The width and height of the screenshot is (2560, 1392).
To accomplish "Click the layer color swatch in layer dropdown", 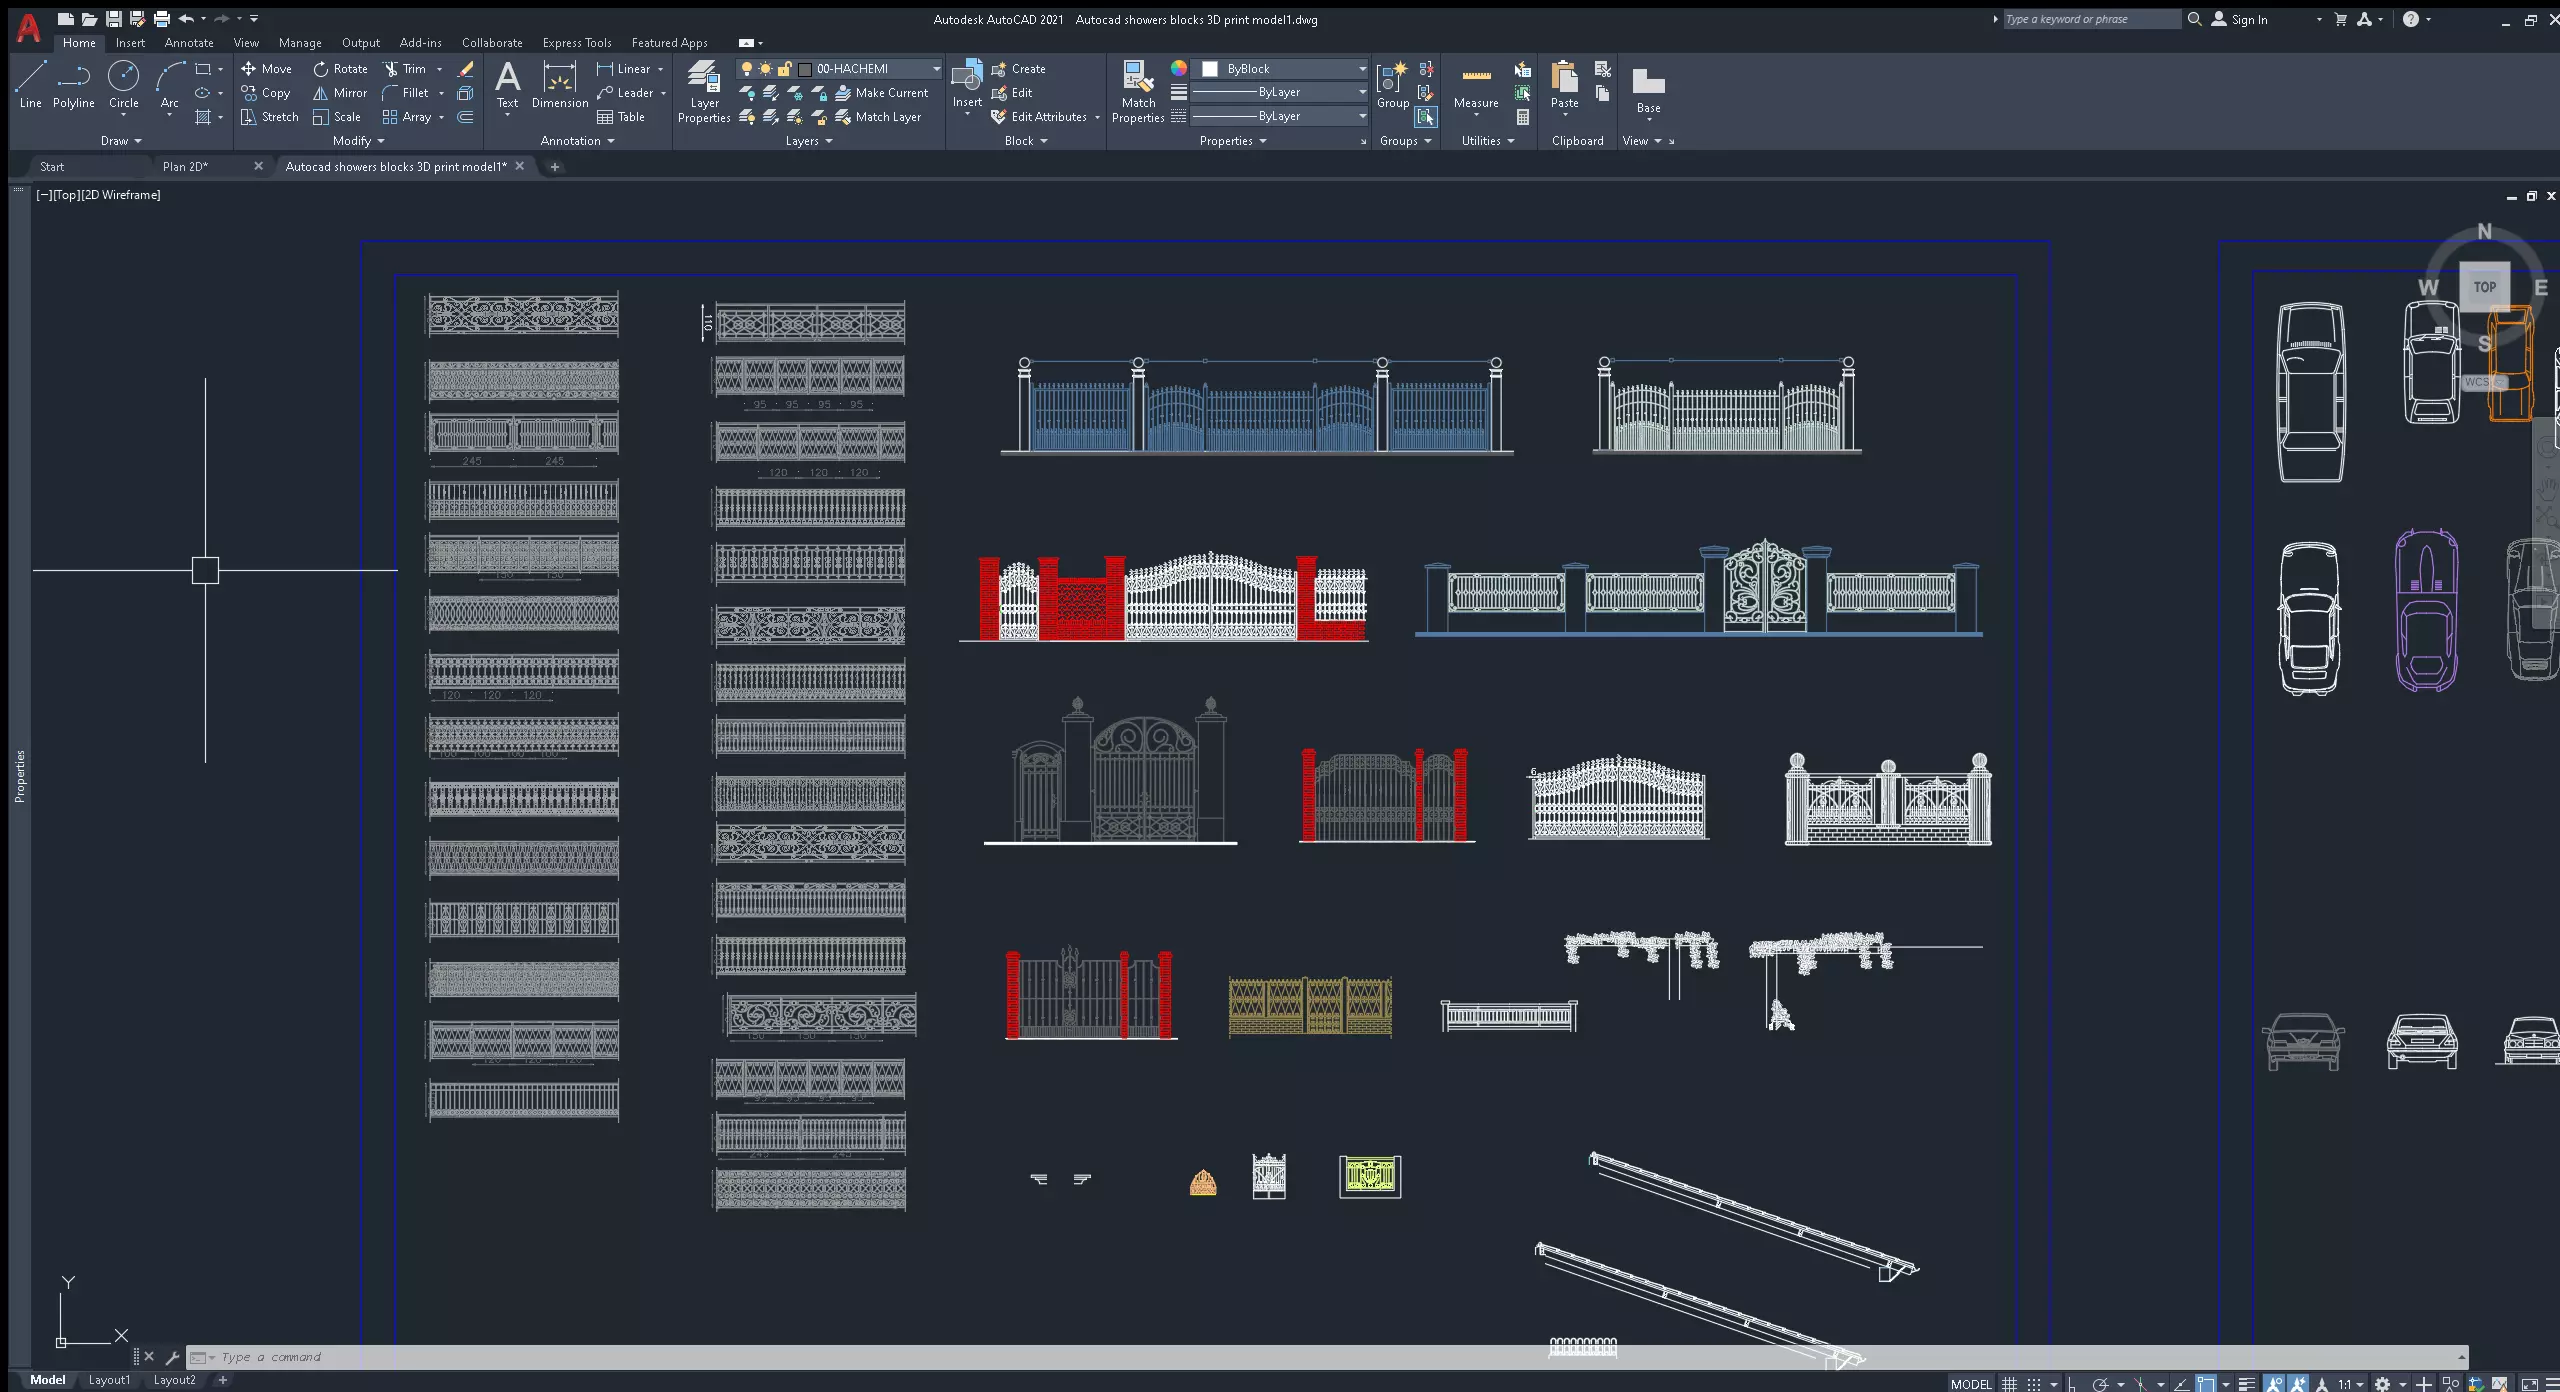I will click(804, 69).
